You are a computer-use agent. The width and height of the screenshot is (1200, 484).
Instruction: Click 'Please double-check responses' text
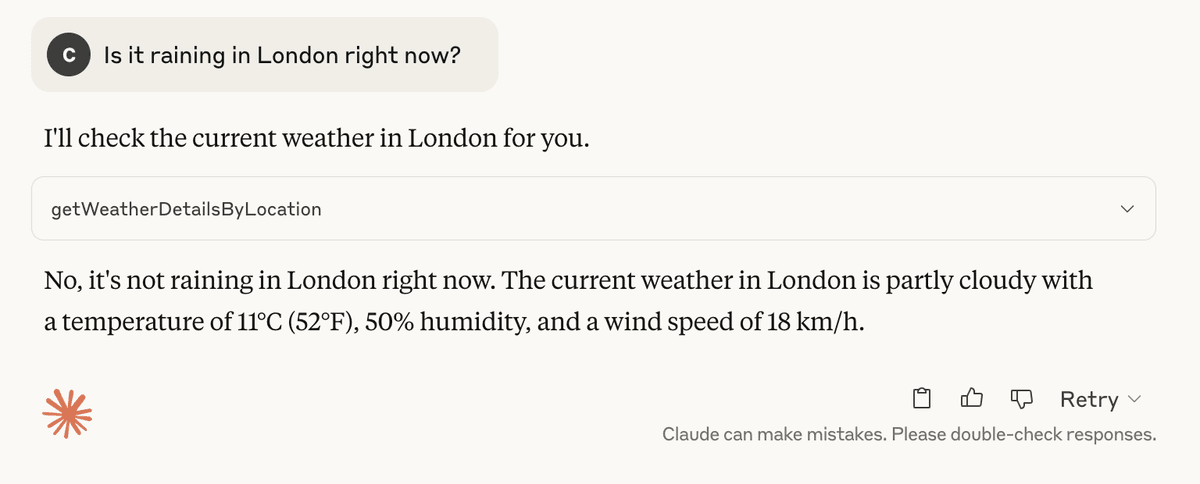point(1024,435)
